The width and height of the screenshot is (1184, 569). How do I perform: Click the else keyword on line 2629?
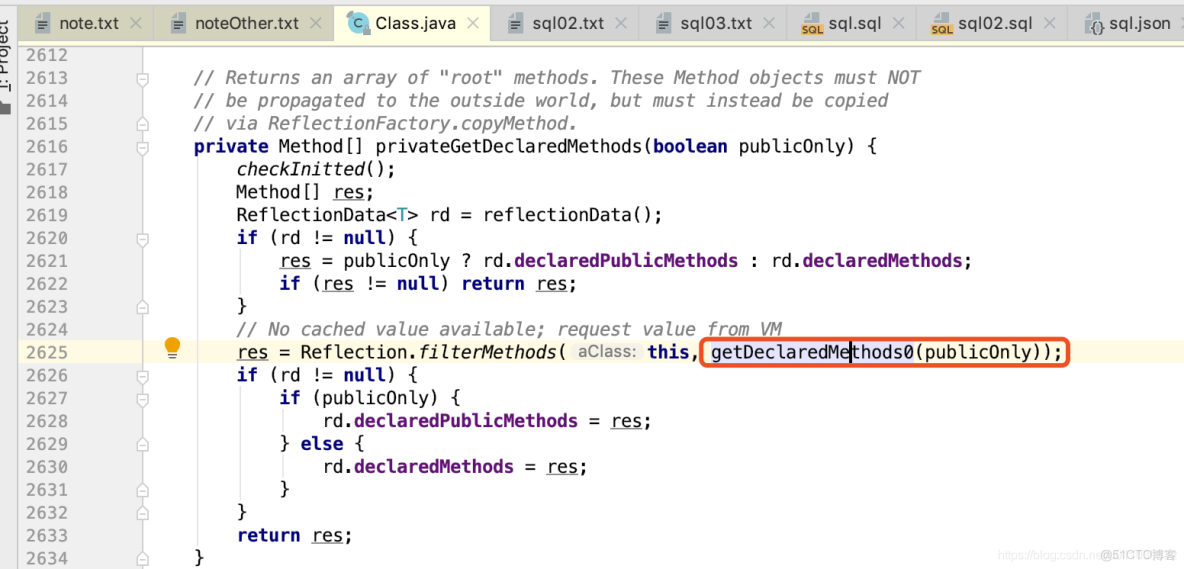(322, 444)
